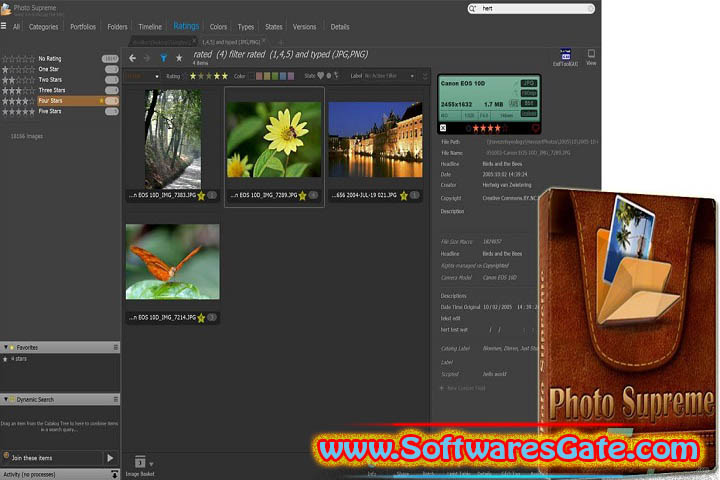This screenshot has width=720, height=480.
Task: Select the No Rating row
Action: coord(60,59)
